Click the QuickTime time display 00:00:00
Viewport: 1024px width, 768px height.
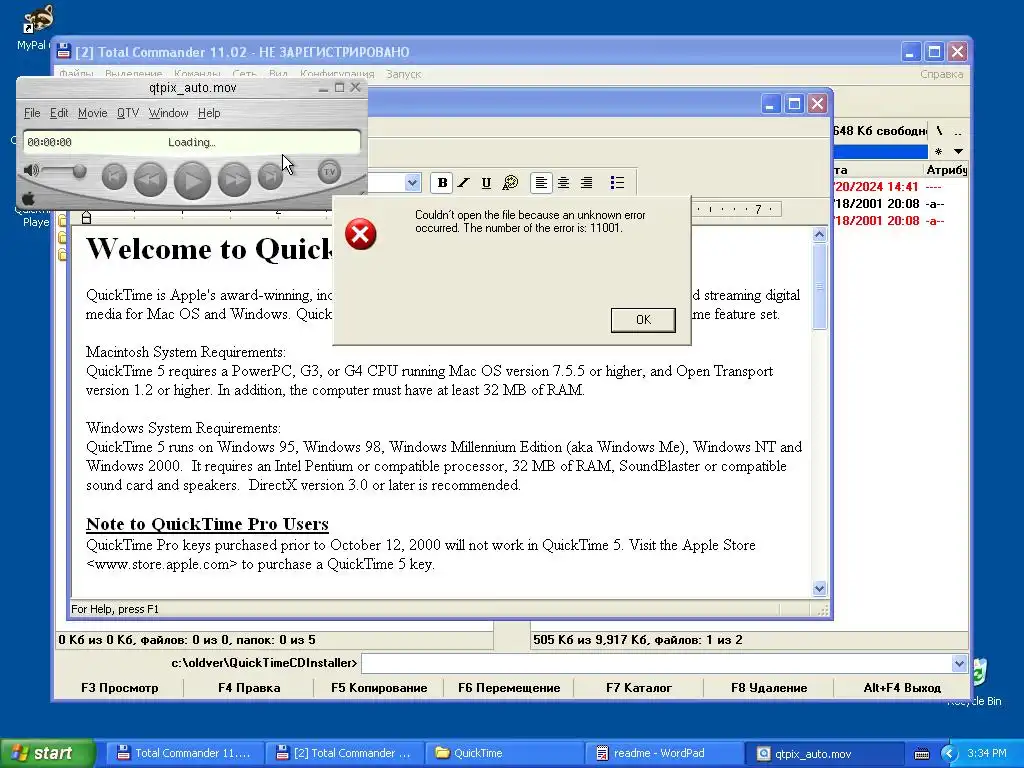click(x=50, y=142)
